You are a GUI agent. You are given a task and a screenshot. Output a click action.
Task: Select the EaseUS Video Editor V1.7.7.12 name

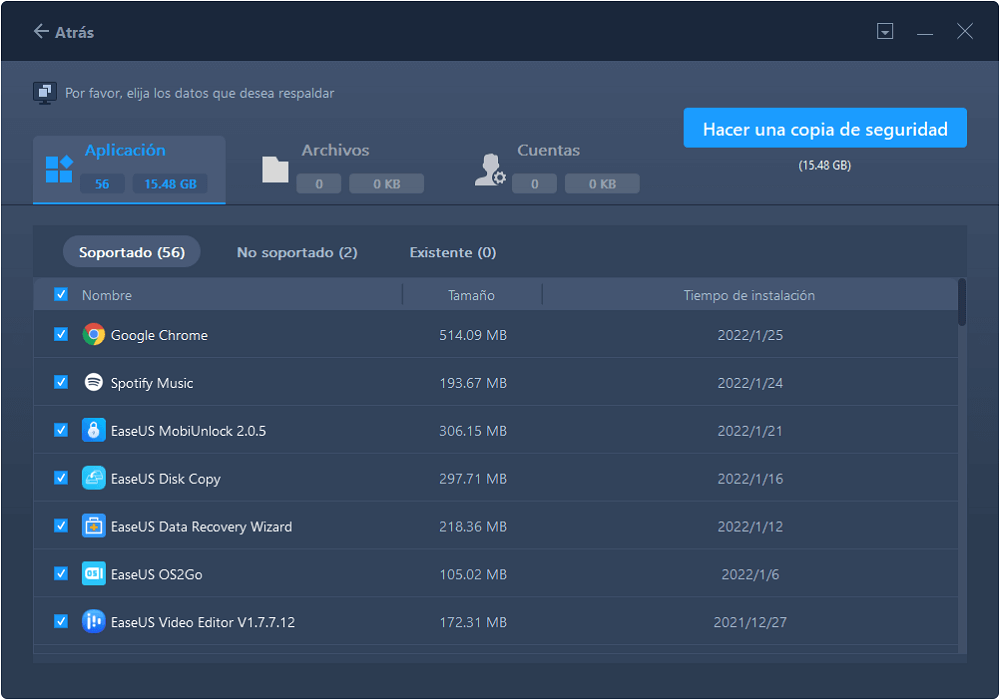pyautogui.click(x=203, y=622)
